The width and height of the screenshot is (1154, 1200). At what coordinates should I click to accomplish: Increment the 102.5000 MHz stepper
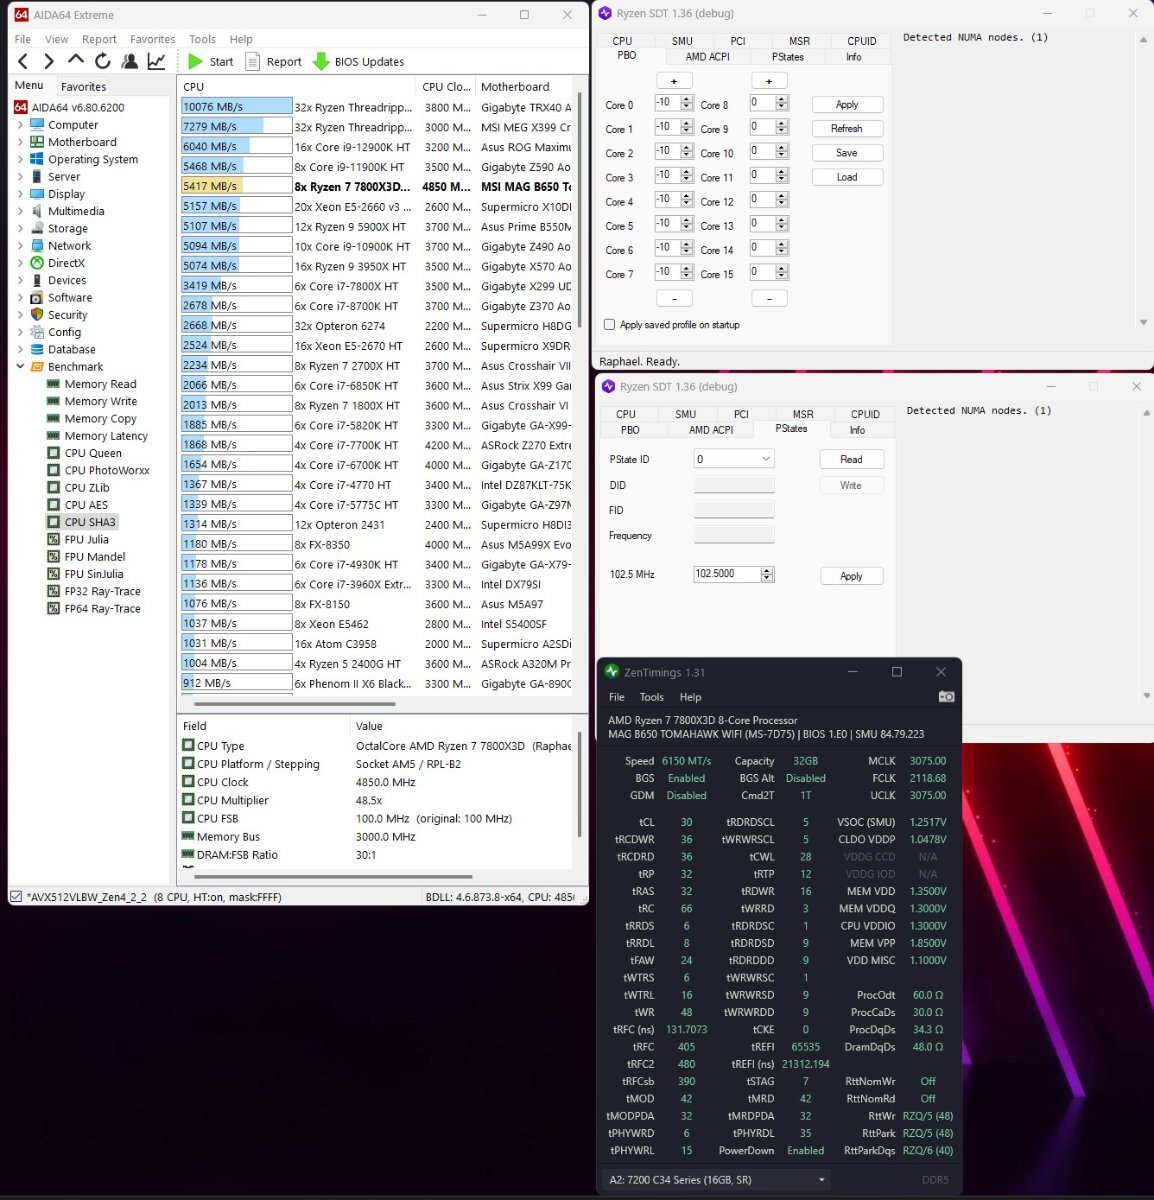pyautogui.click(x=767, y=571)
